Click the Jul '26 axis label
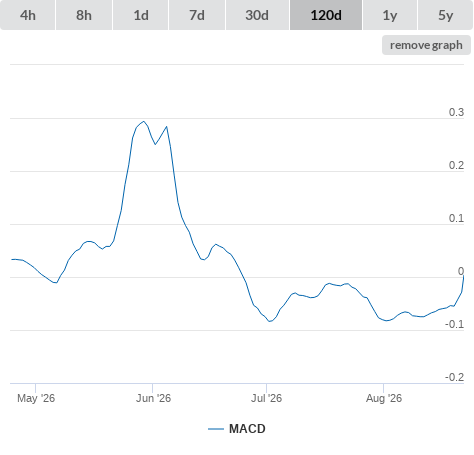Viewport: 474px width, 455px height. [x=266, y=398]
